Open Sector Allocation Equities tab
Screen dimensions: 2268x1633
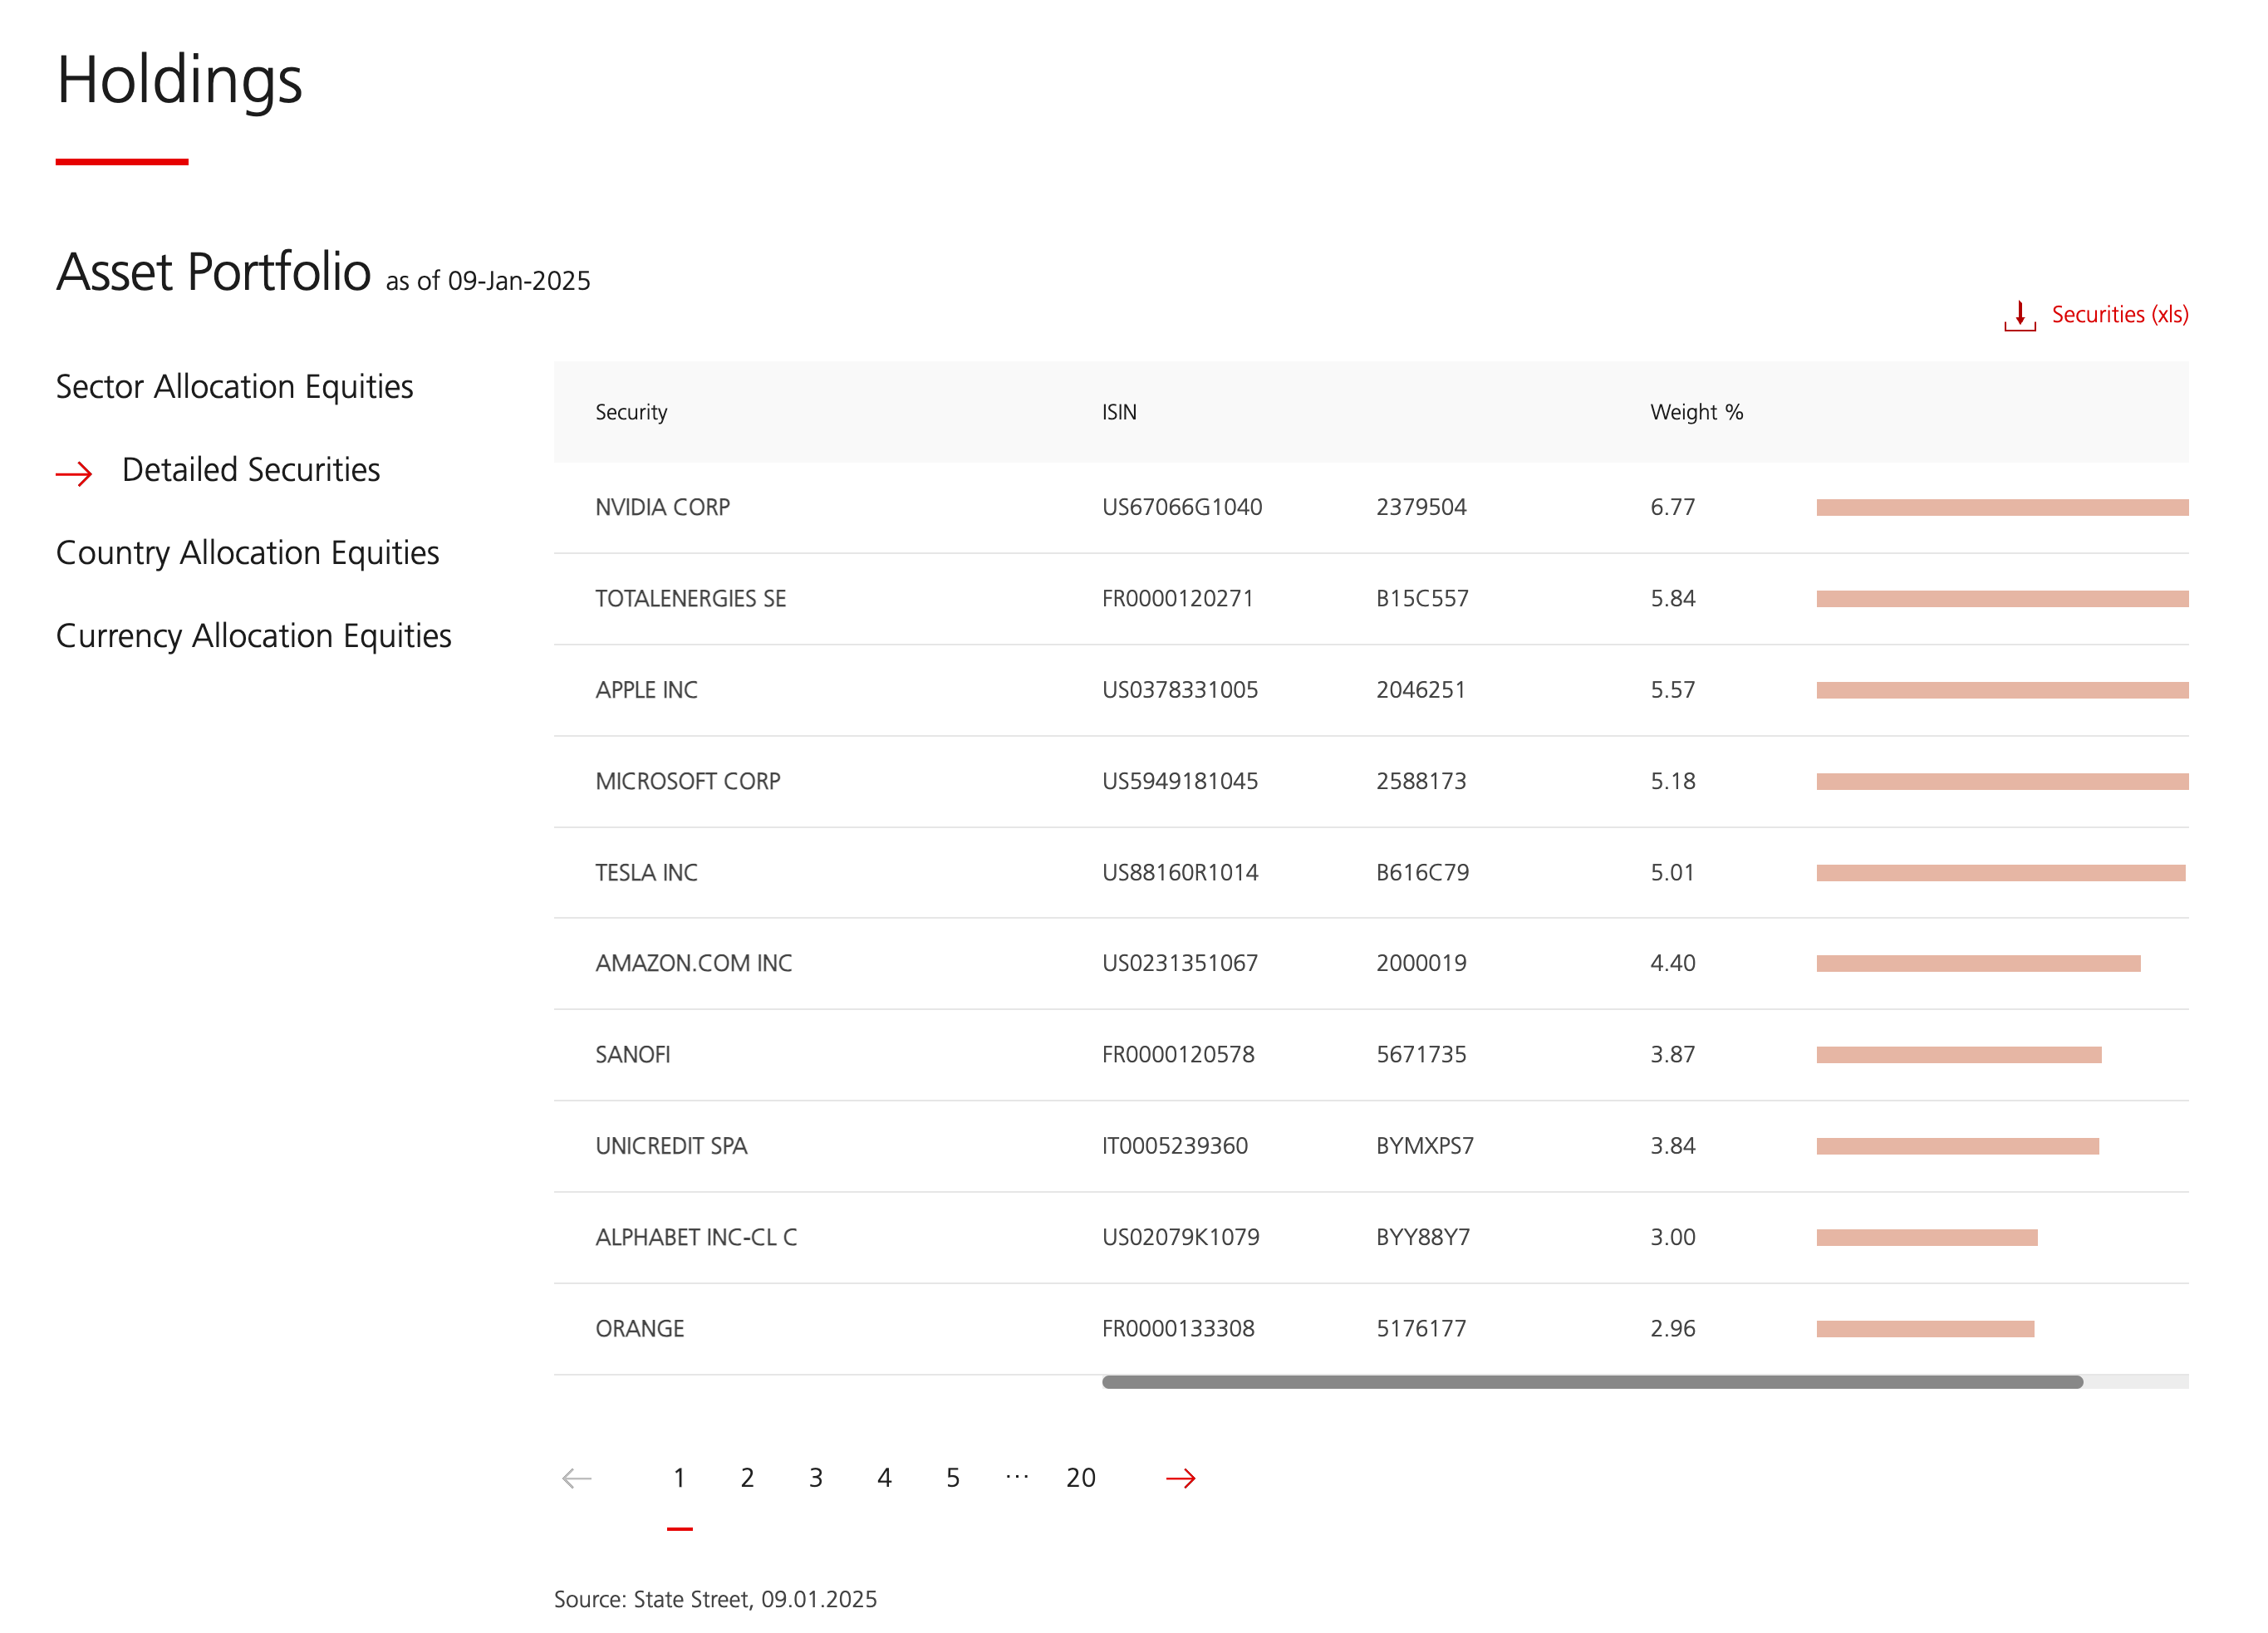234,387
